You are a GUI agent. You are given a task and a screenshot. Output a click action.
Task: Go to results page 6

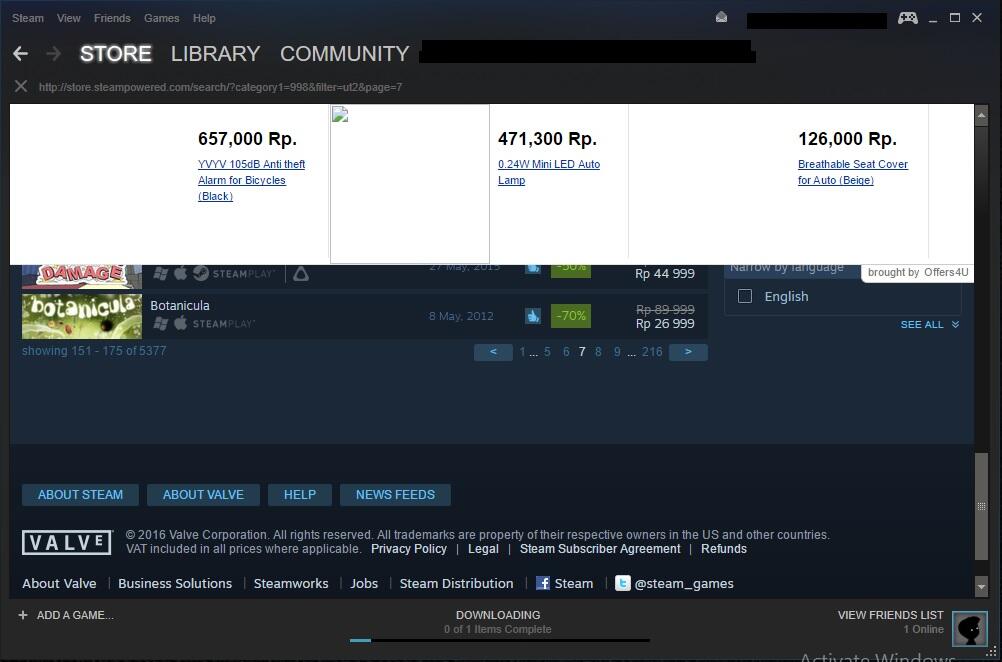(x=566, y=352)
